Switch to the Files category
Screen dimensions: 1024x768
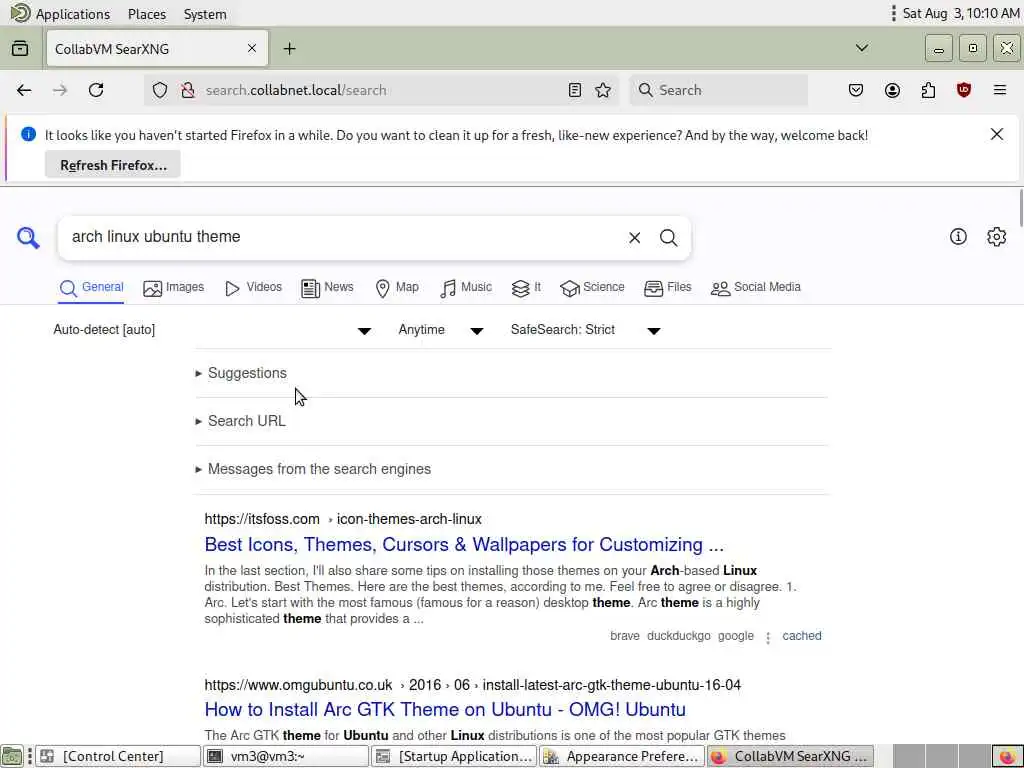(667, 287)
